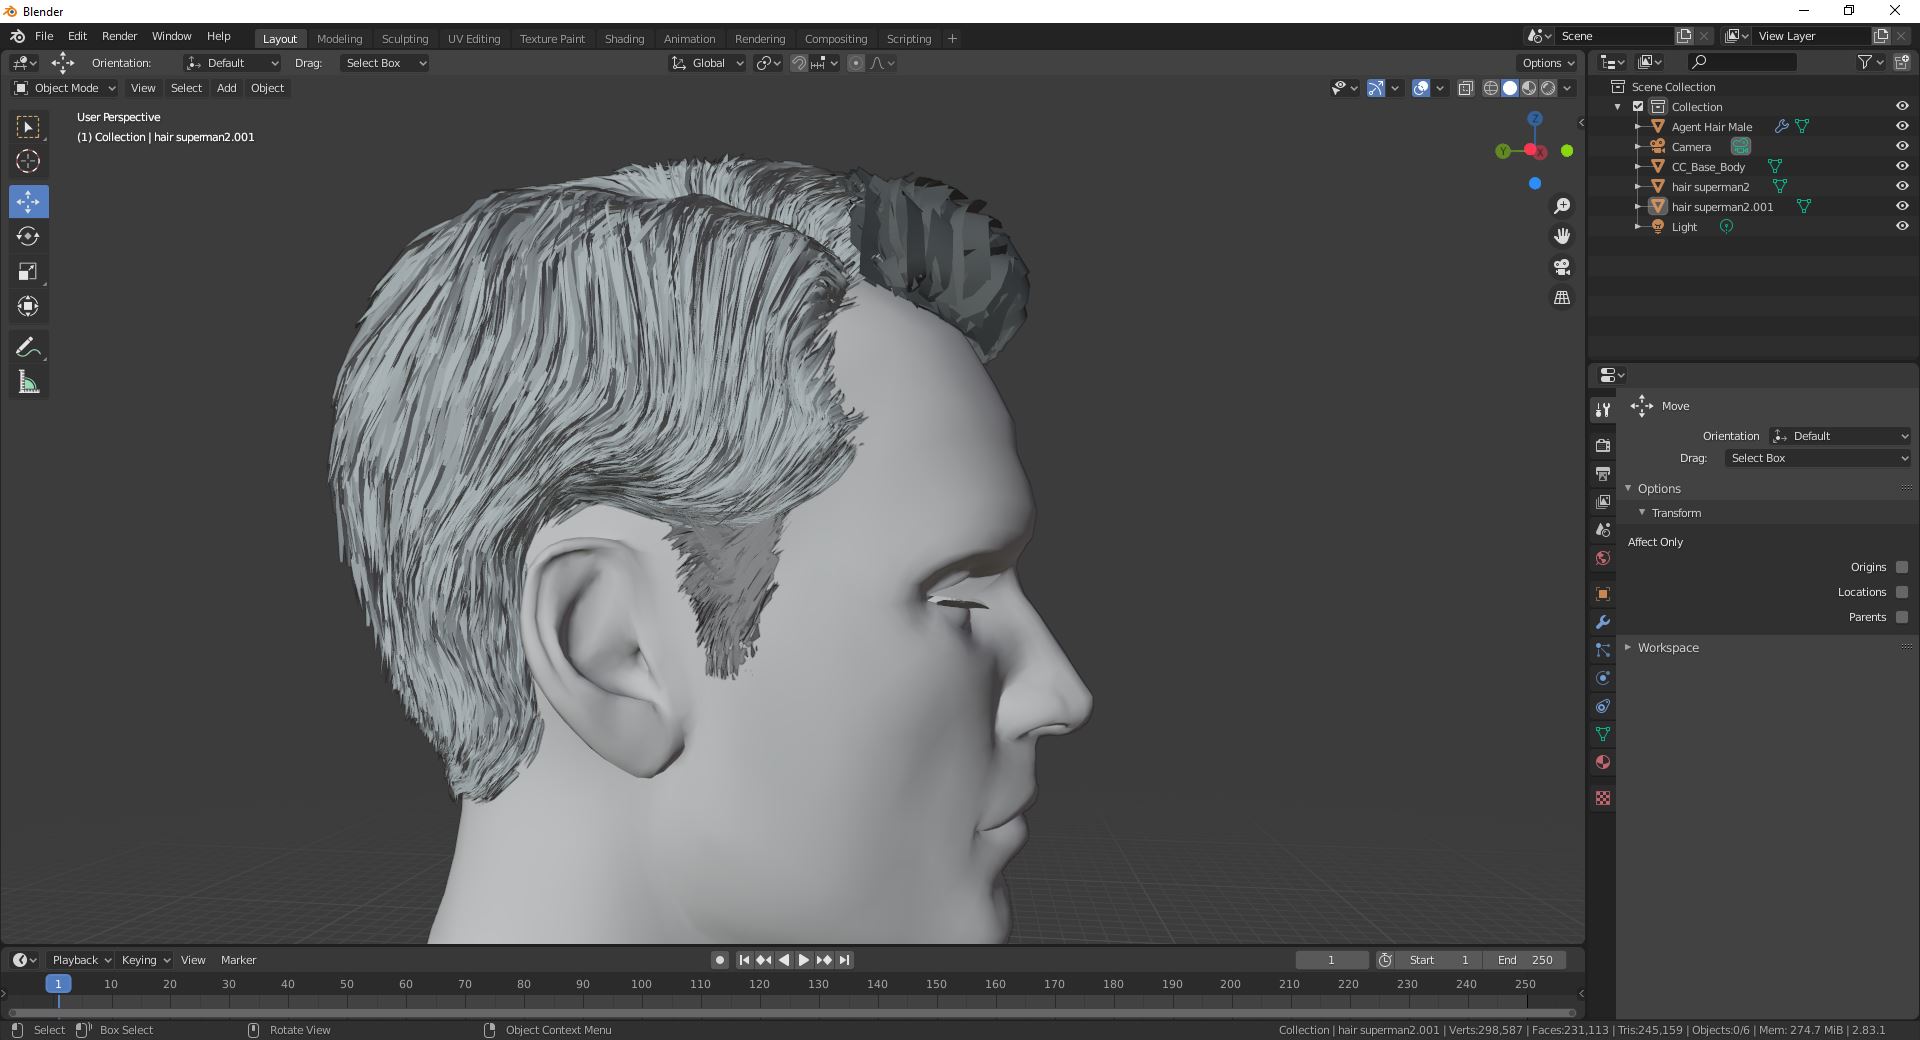Open the header Options dropdown
This screenshot has width=1920, height=1040.
(1548, 63)
